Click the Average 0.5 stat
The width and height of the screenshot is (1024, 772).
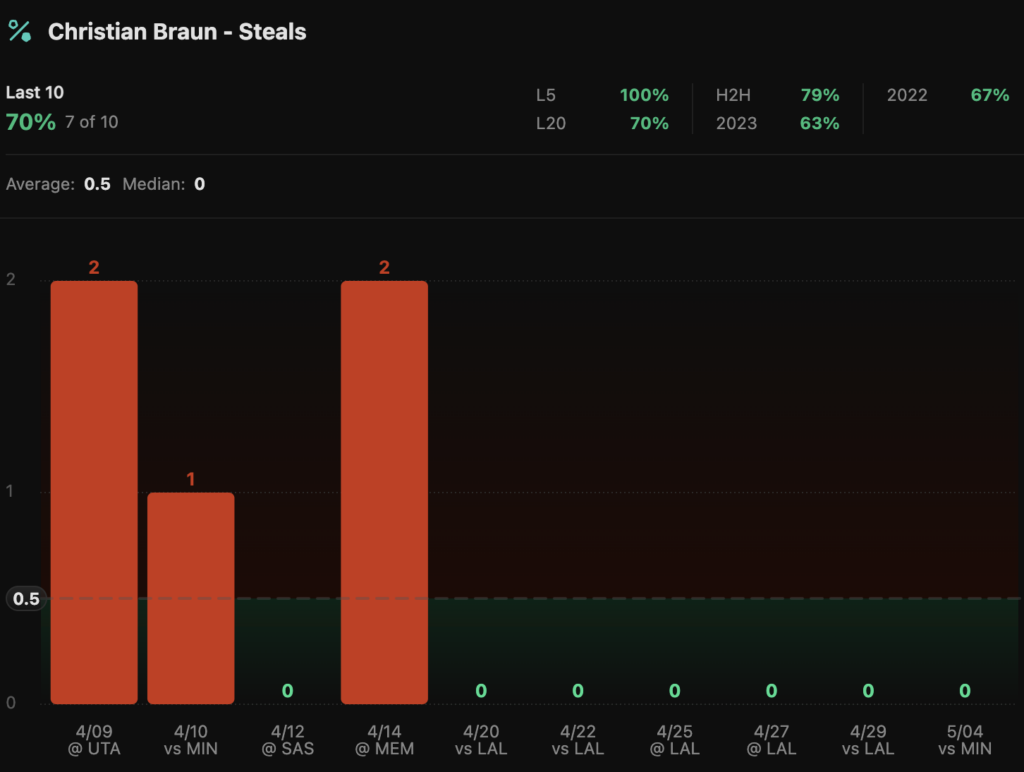(58, 184)
